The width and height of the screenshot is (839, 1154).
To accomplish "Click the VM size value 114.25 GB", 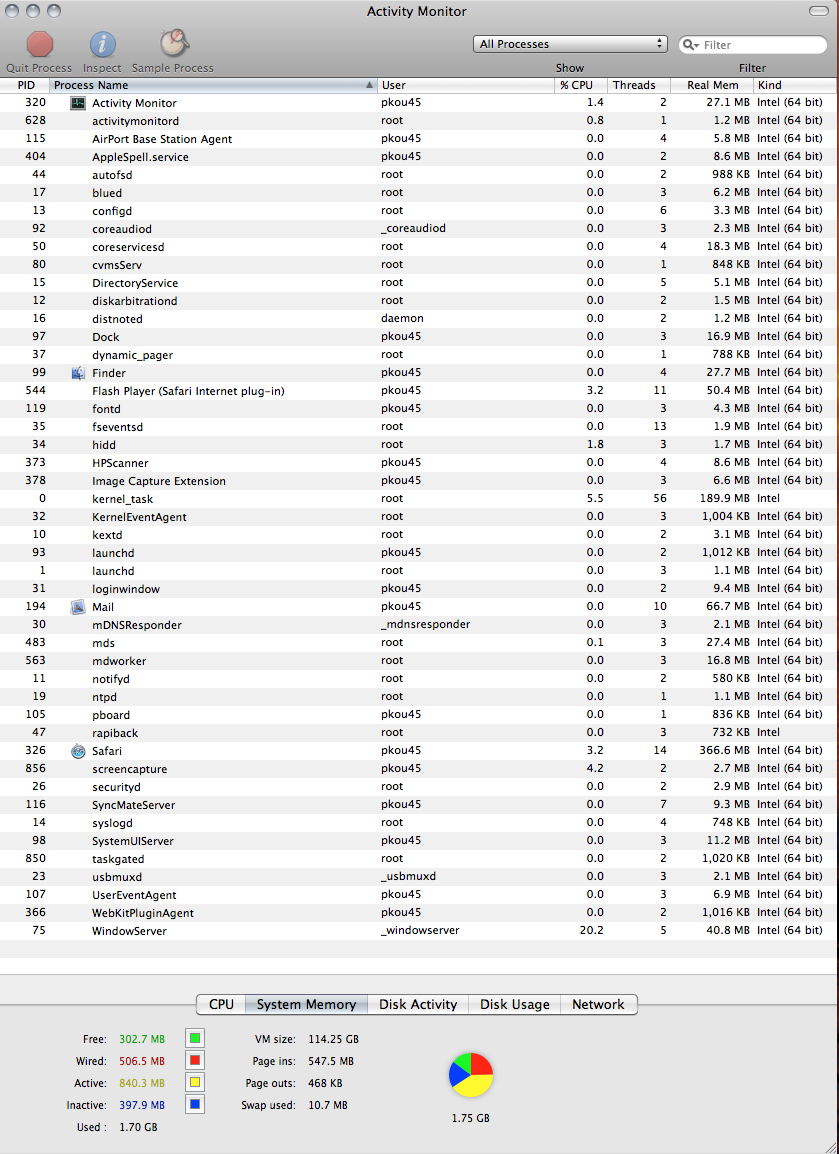I will pos(333,1039).
